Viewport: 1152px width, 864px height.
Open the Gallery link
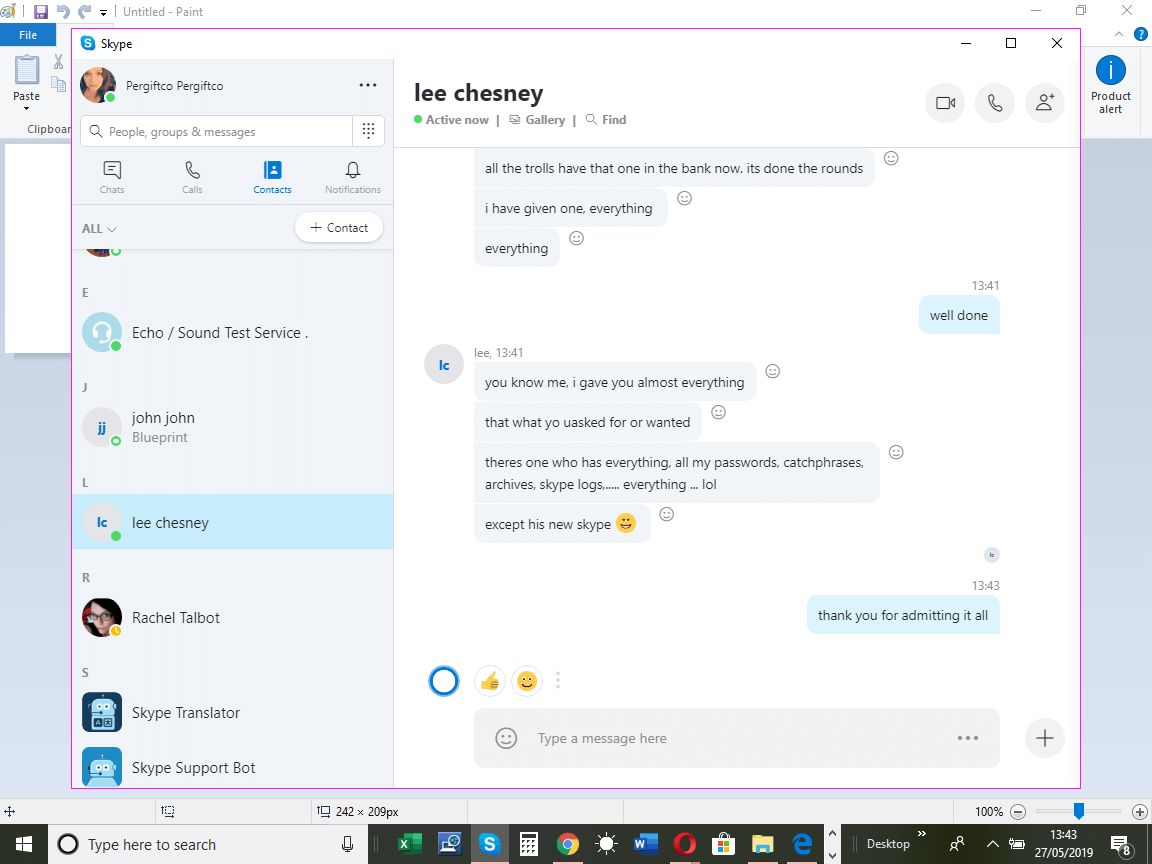click(537, 120)
